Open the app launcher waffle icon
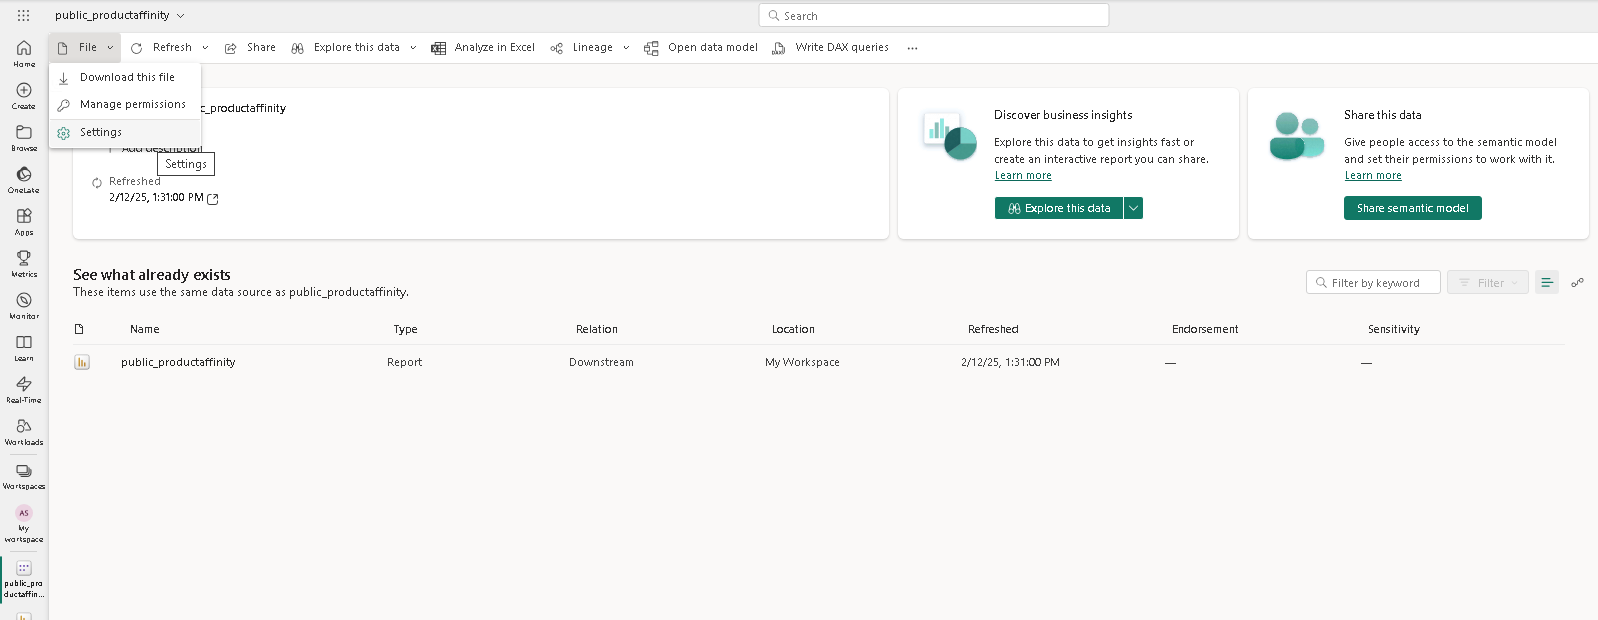Viewport: 1598px width, 620px height. [23, 15]
